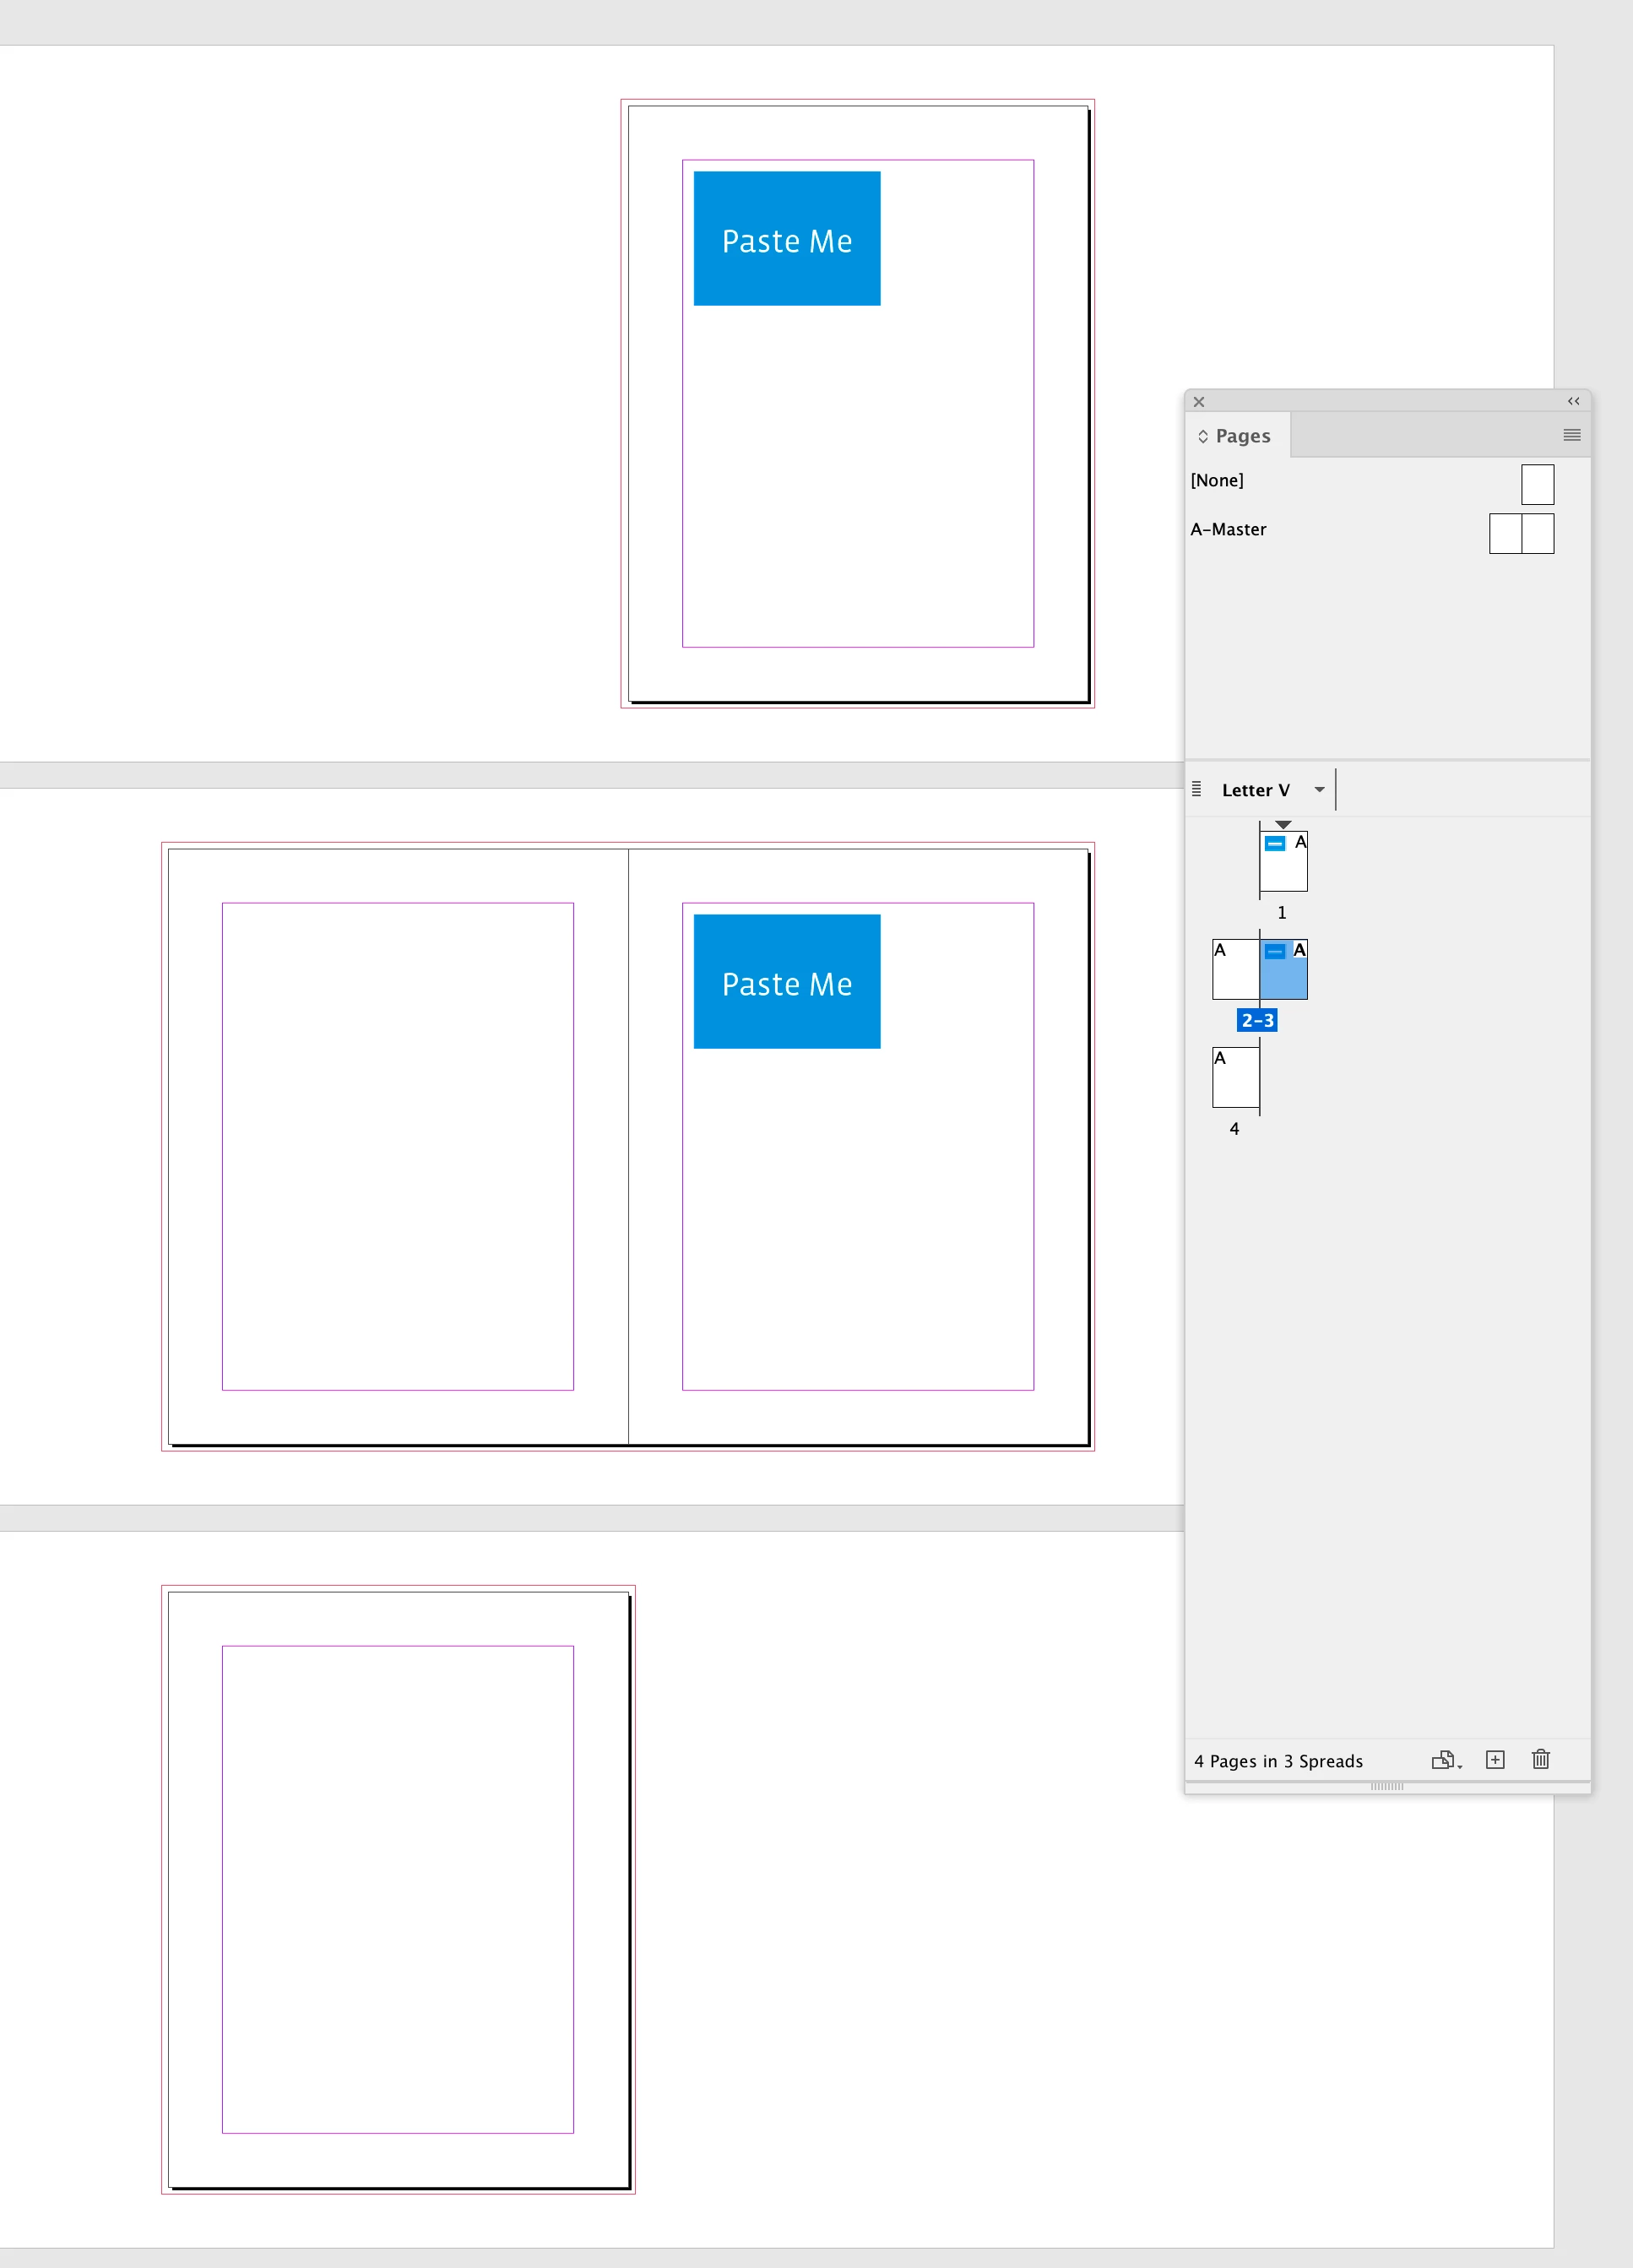Viewport: 1633px width, 2268px height.
Task: Click the Edit page size icon
Action: [1444, 1760]
